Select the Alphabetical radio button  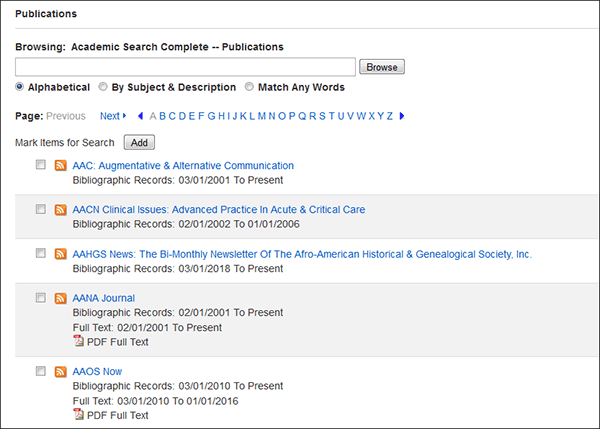point(20,87)
